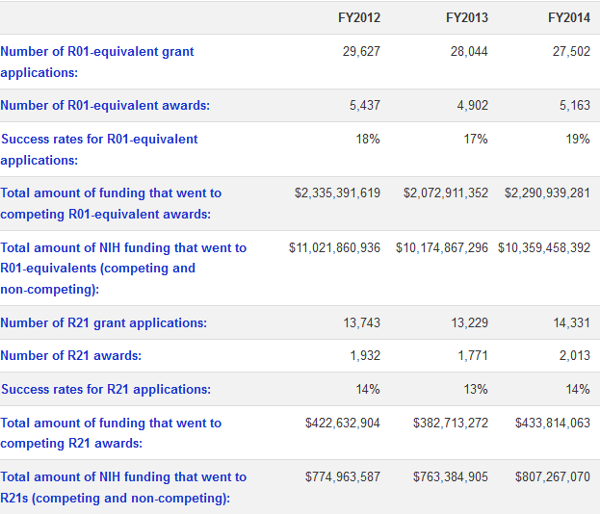
Task: Select 'Success rates for R01-equivalent applications' row label
Action: click(99, 149)
